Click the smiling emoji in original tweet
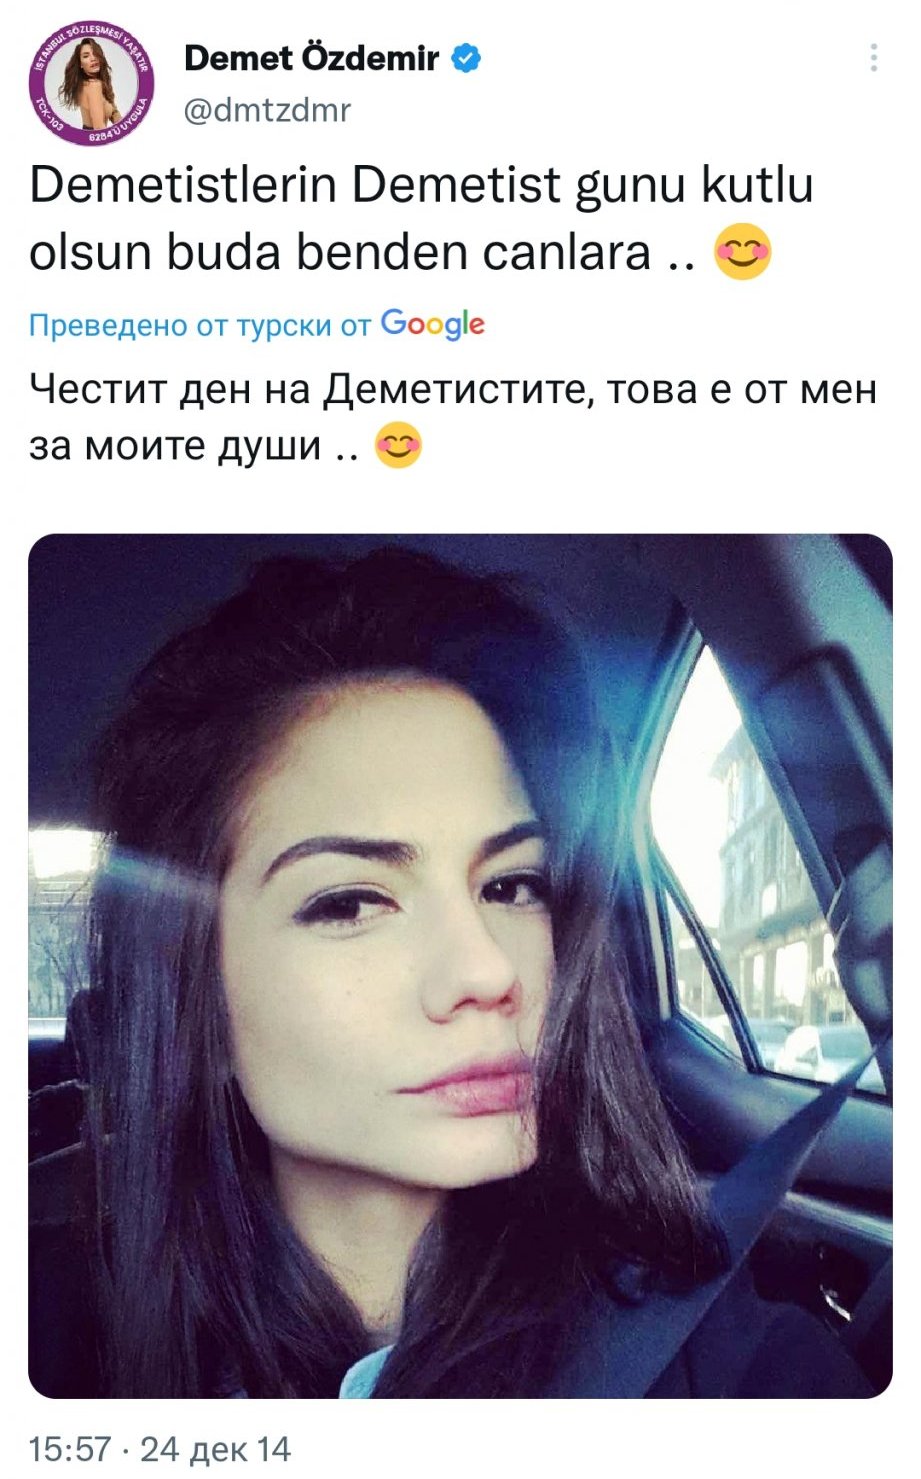 click(x=743, y=252)
